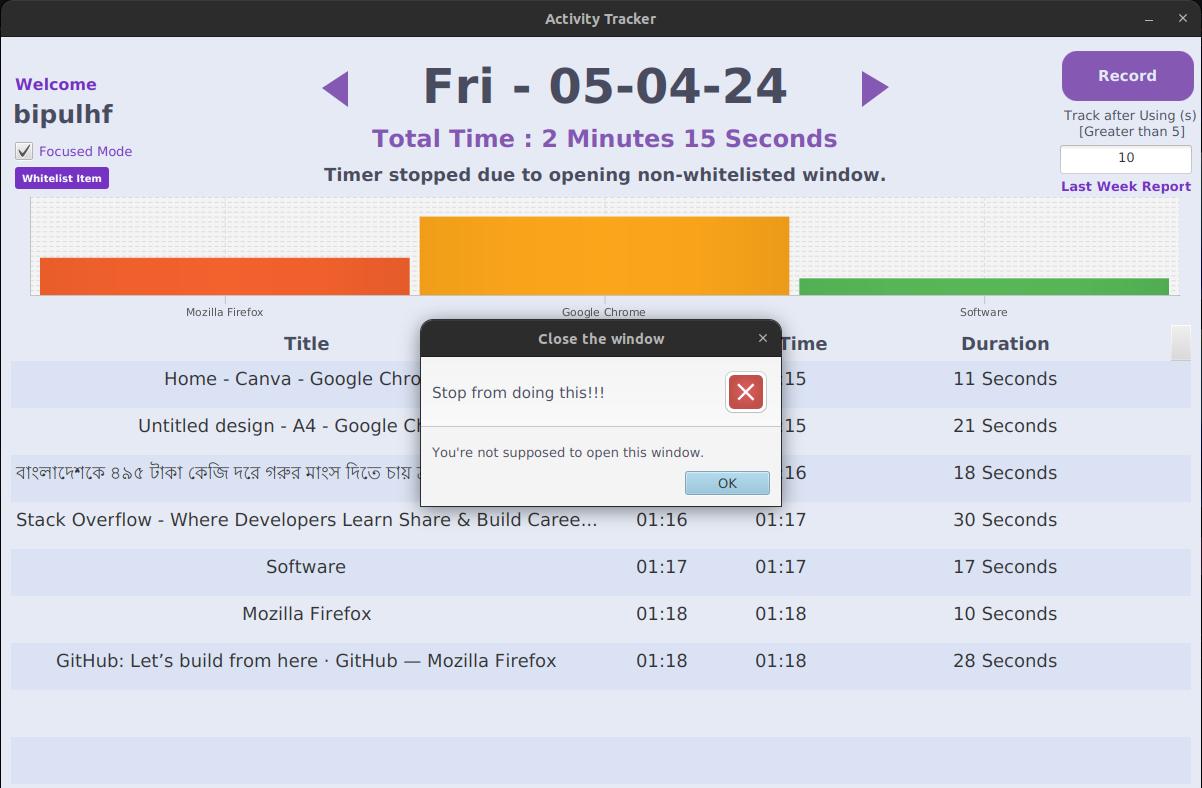
Task: Click the Total Time summary text
Action: 605,139
